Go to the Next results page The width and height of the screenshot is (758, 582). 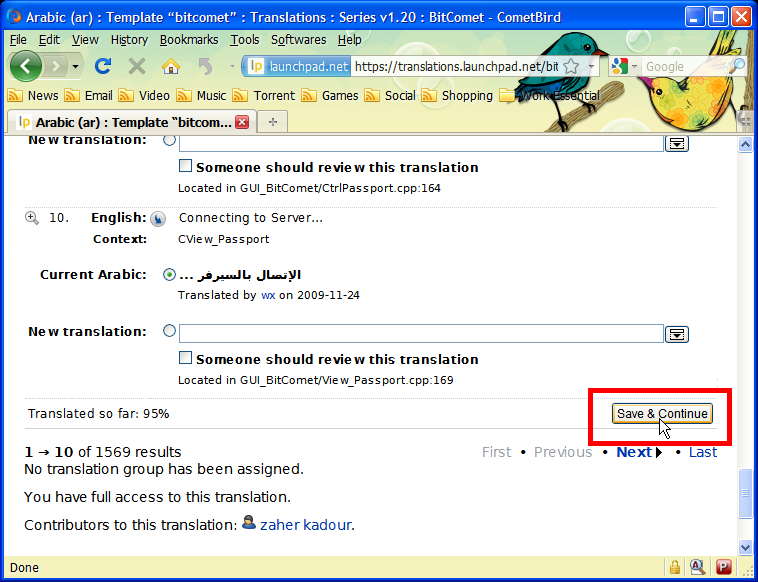(634, 452)
